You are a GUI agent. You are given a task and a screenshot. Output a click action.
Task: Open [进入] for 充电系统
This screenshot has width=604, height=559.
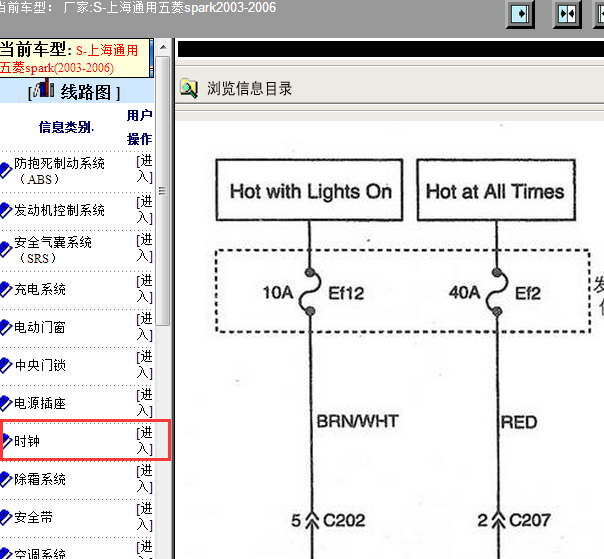[x=144, y=289]
